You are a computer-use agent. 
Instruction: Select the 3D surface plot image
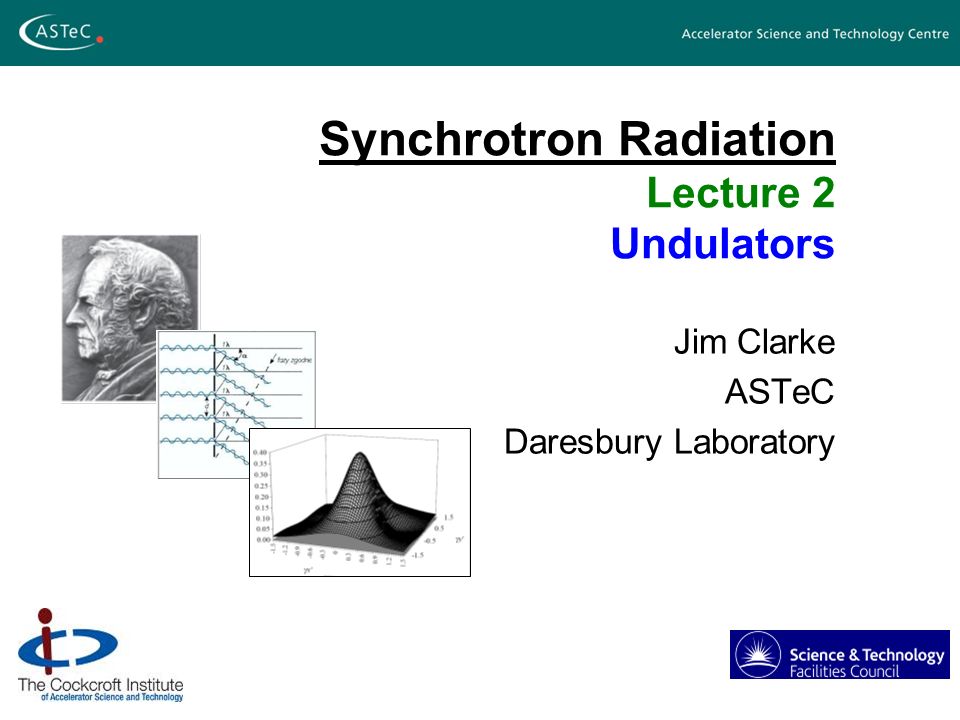360,502
